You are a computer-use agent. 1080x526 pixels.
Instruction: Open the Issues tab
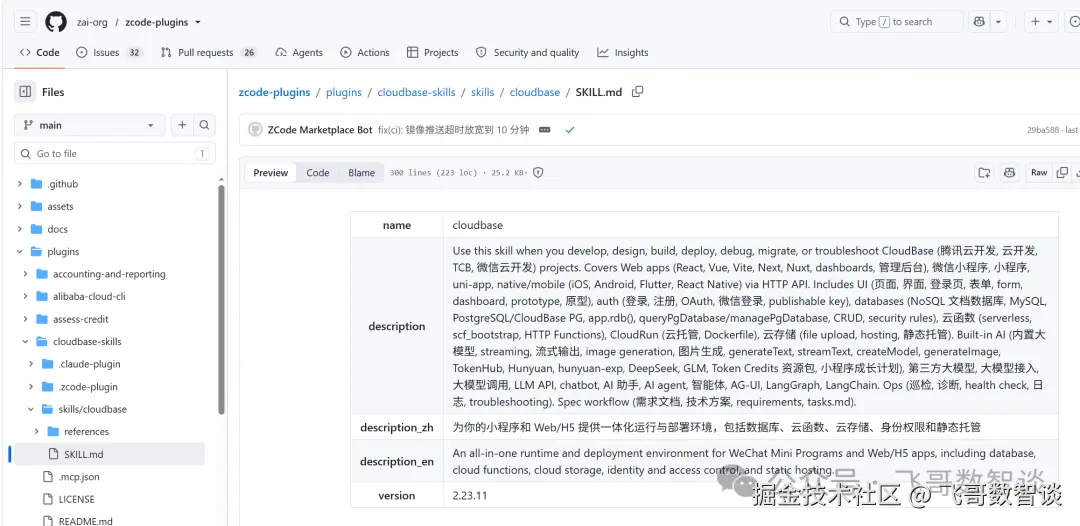[109, 52]
